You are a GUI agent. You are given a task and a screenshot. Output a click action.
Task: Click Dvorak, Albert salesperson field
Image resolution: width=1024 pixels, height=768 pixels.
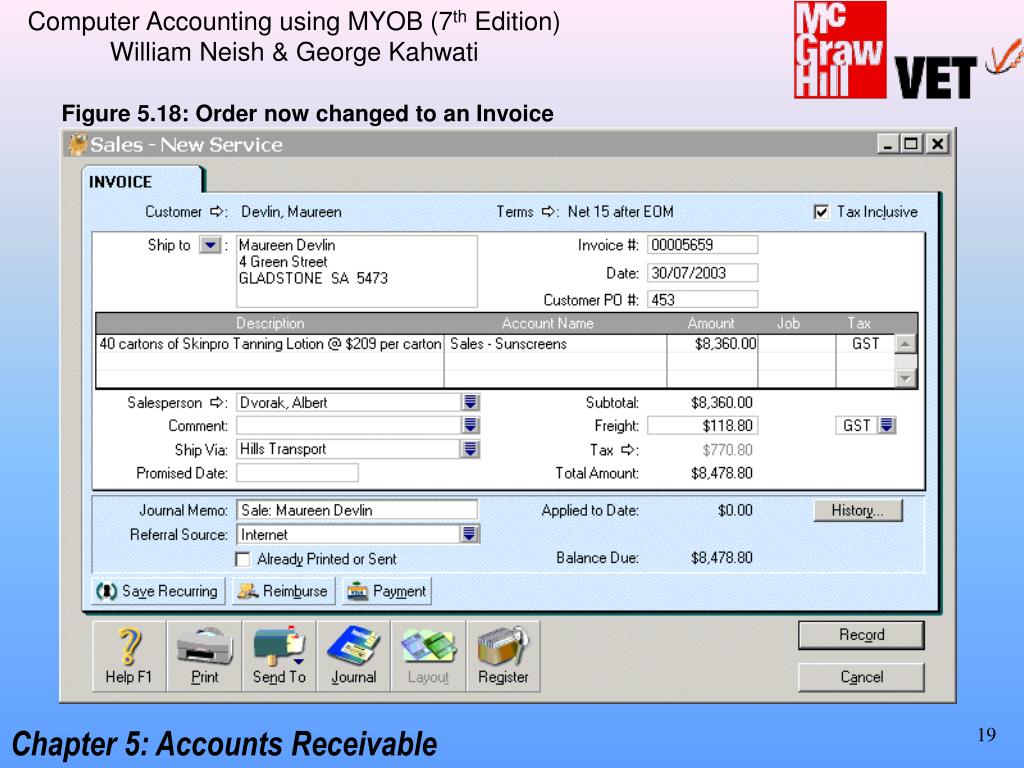(x=349, y=402)
